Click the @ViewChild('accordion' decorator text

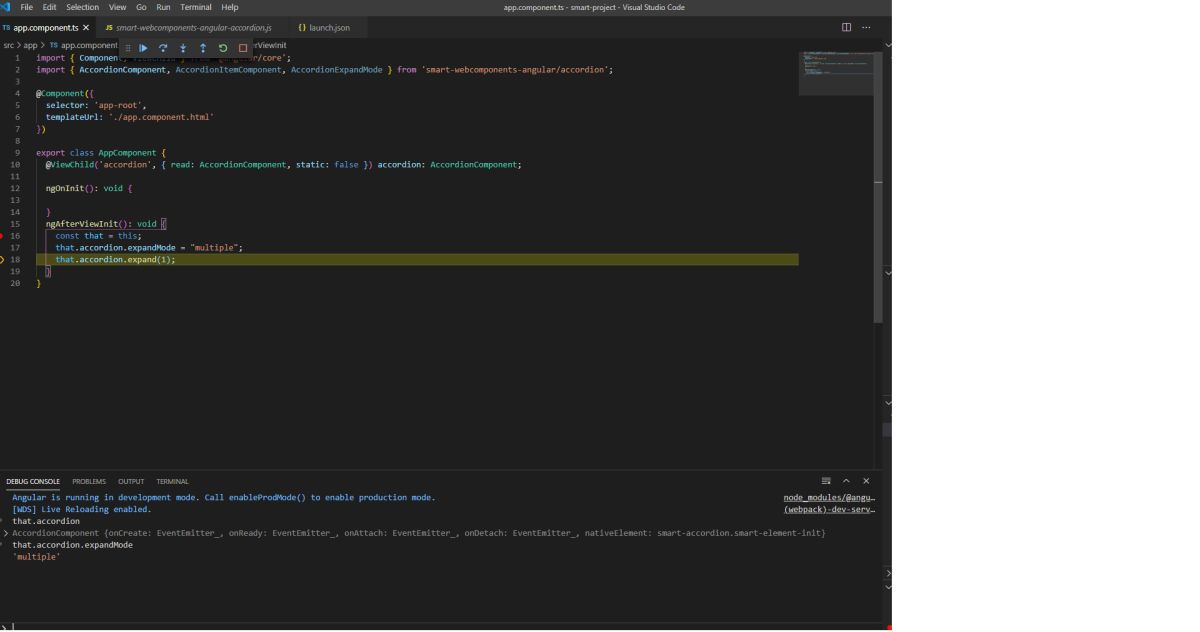pos(99,165)
